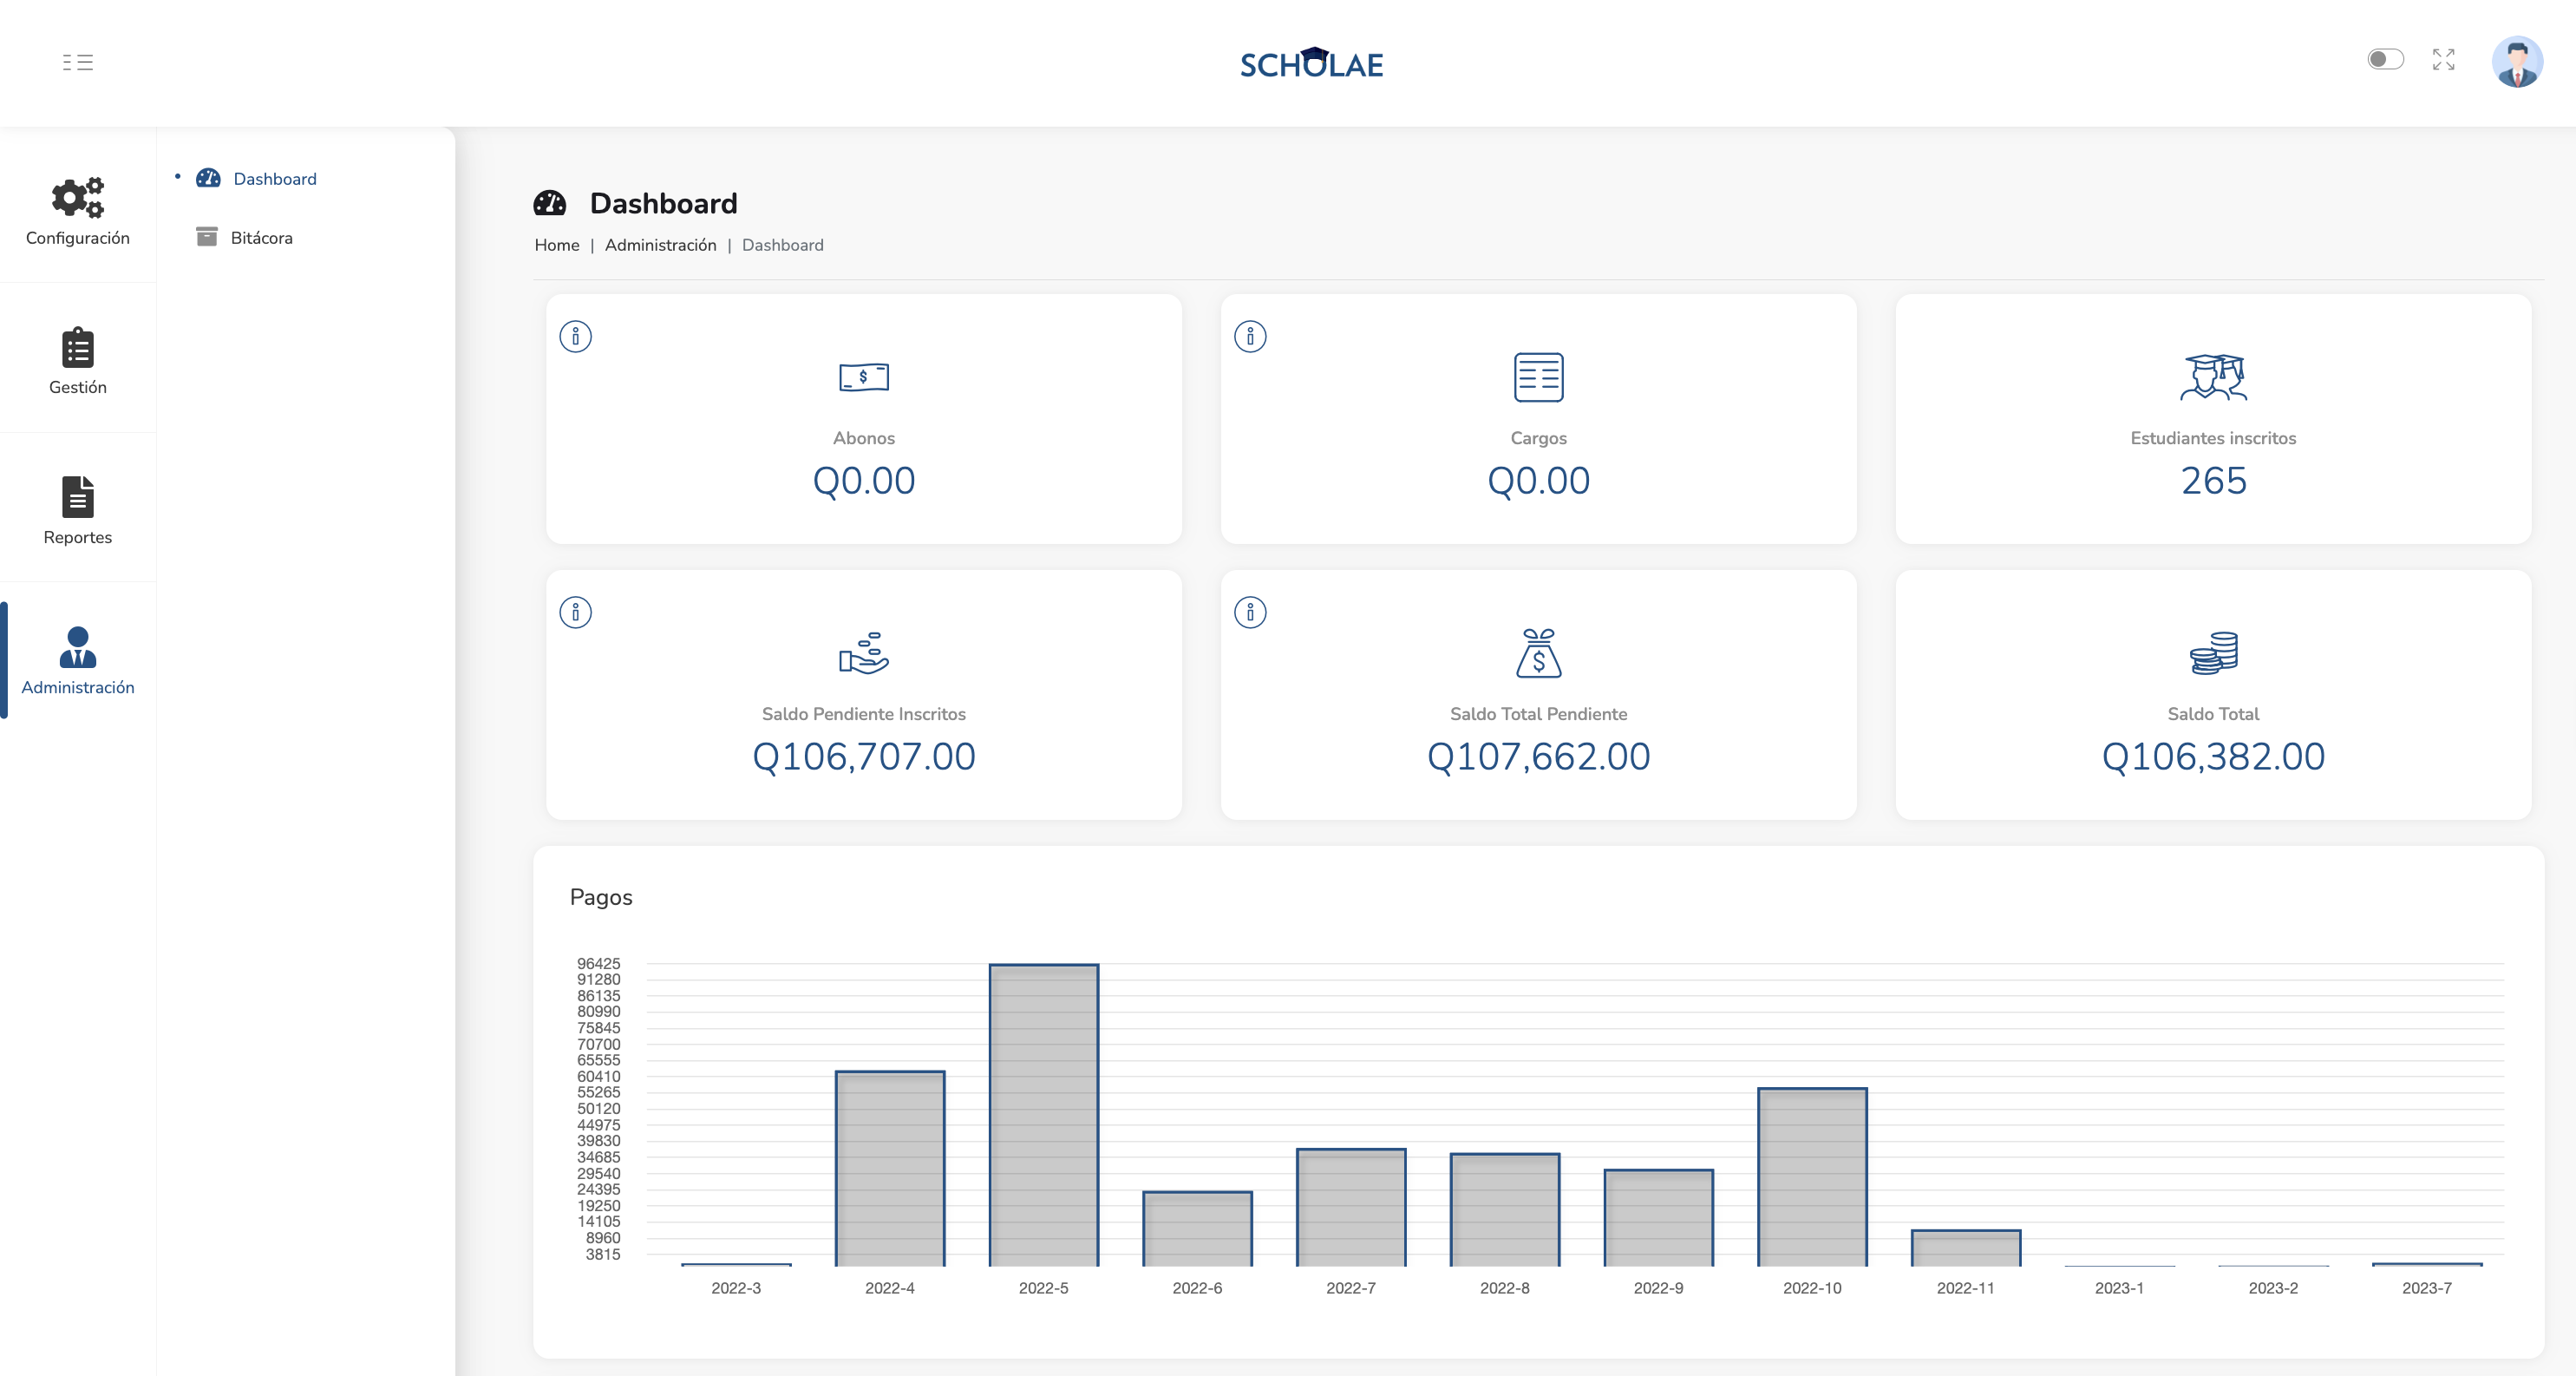Click the Abonos money bill icon
2576x1376 pixels.
[864, 378]
